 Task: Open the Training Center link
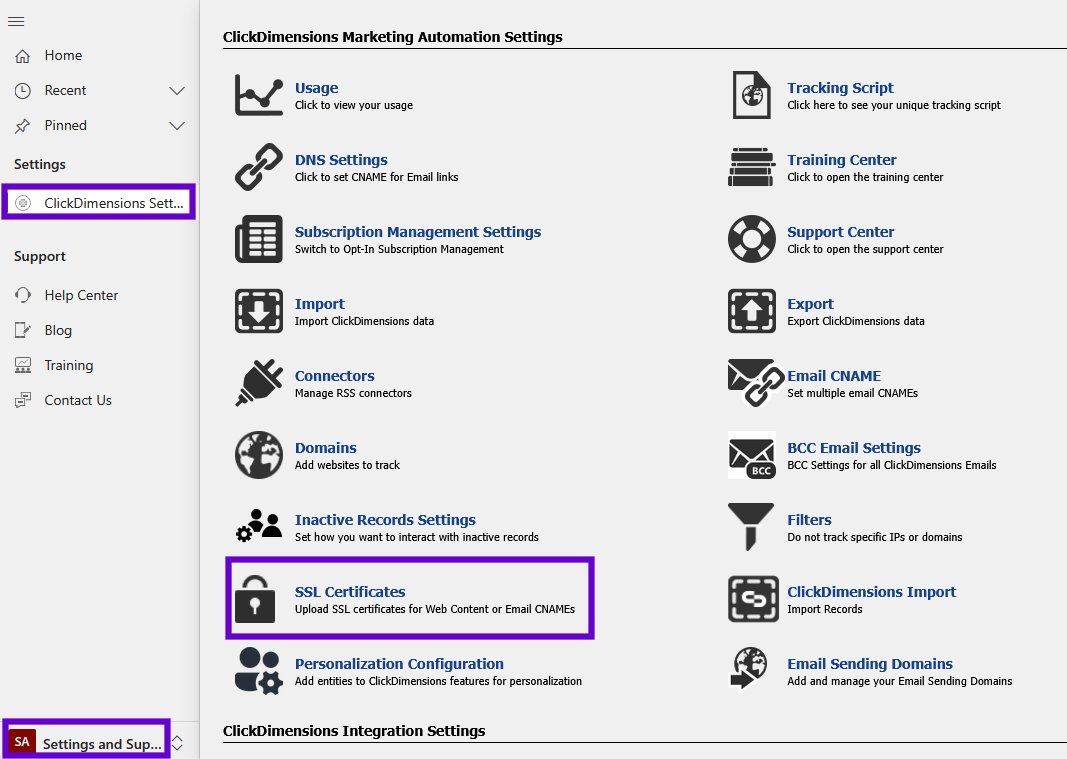pyautogui.click(x=842, y=160)
